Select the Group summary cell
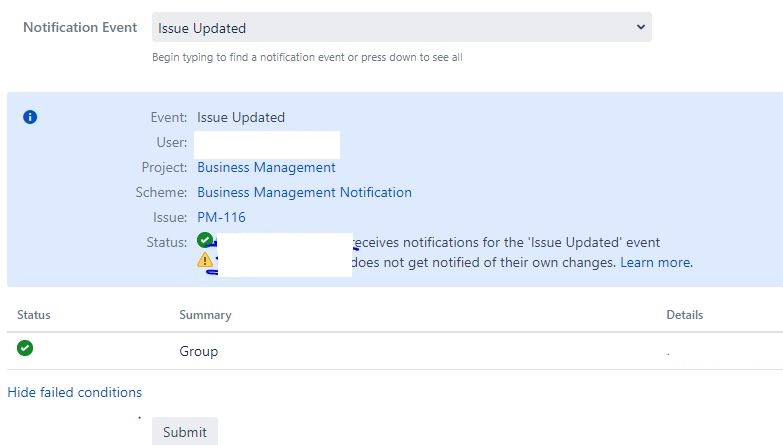Screen dimensions: 783x445 click(x=199, y=351)
